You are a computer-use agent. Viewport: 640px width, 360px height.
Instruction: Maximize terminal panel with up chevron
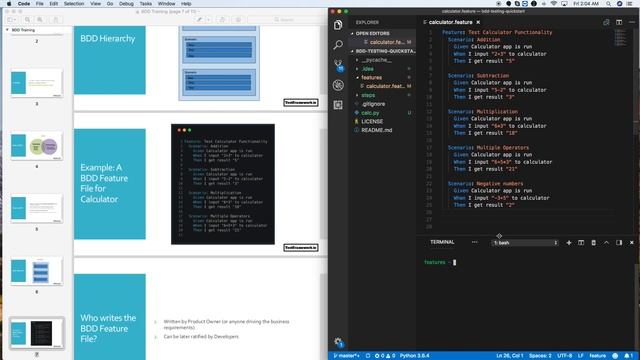point(607,242)
